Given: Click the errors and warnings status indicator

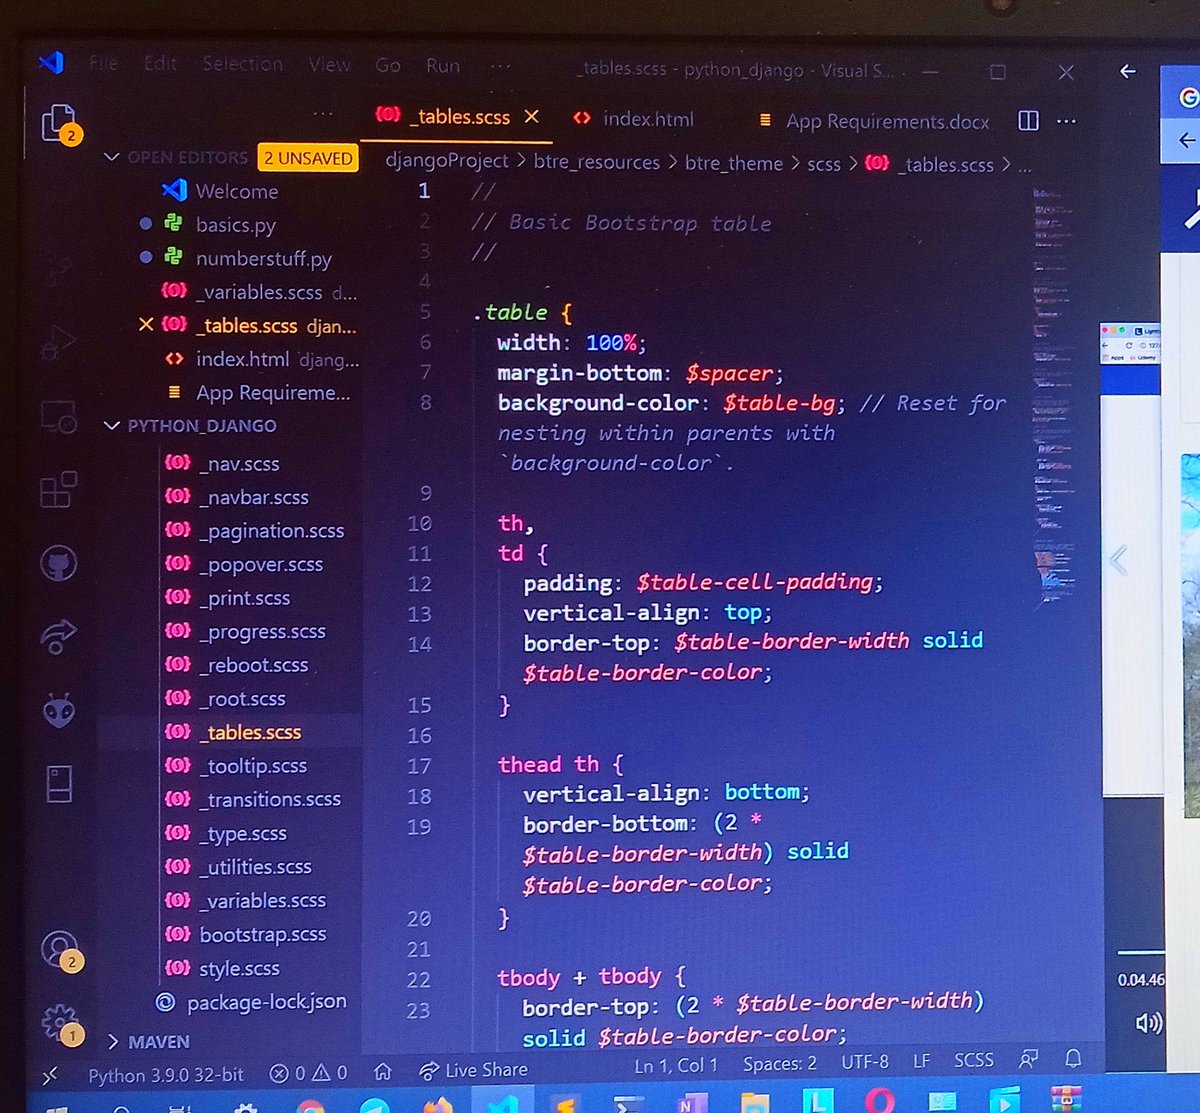Looking at the screenshot, I should [x=308, y=1073].
